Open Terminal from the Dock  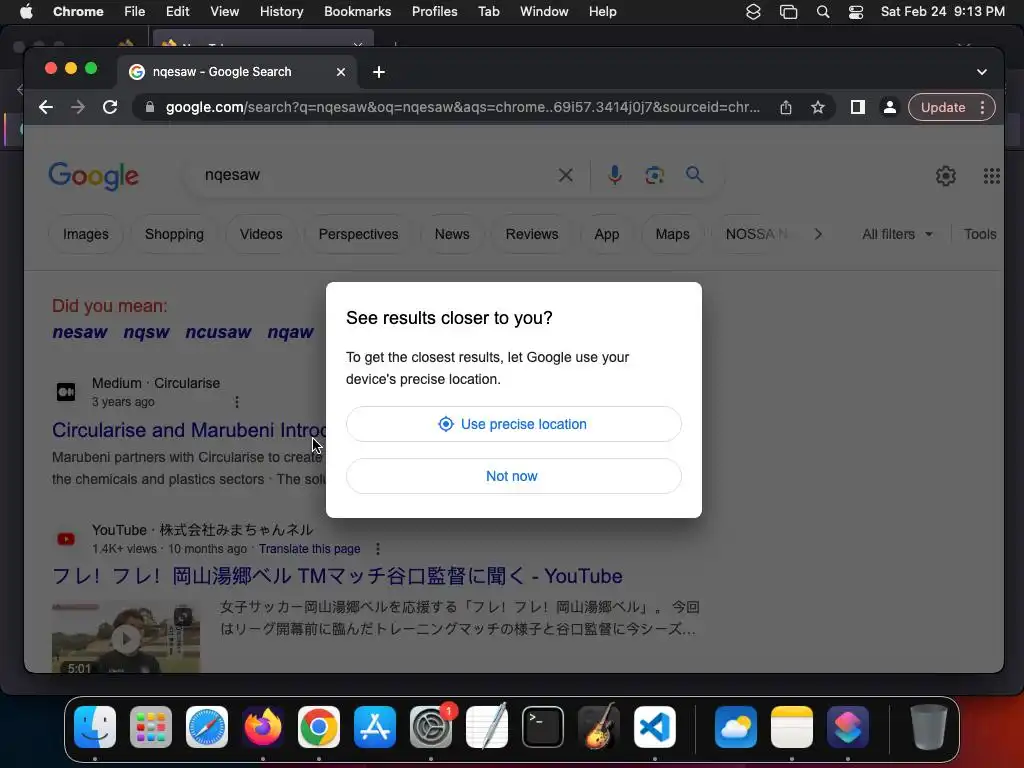coord(543,727)
